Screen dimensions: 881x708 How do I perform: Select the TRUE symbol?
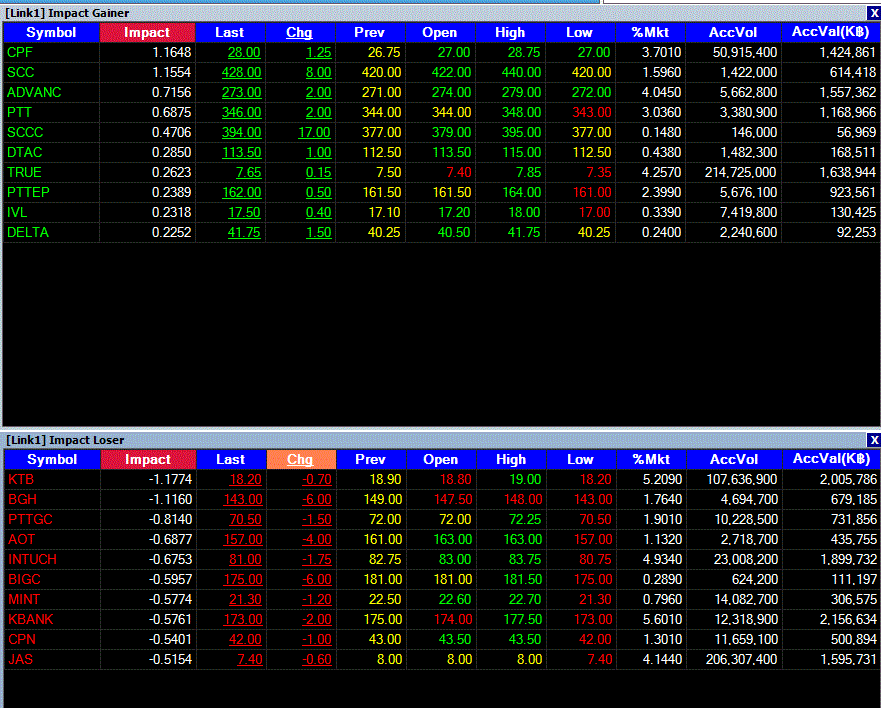24,173
